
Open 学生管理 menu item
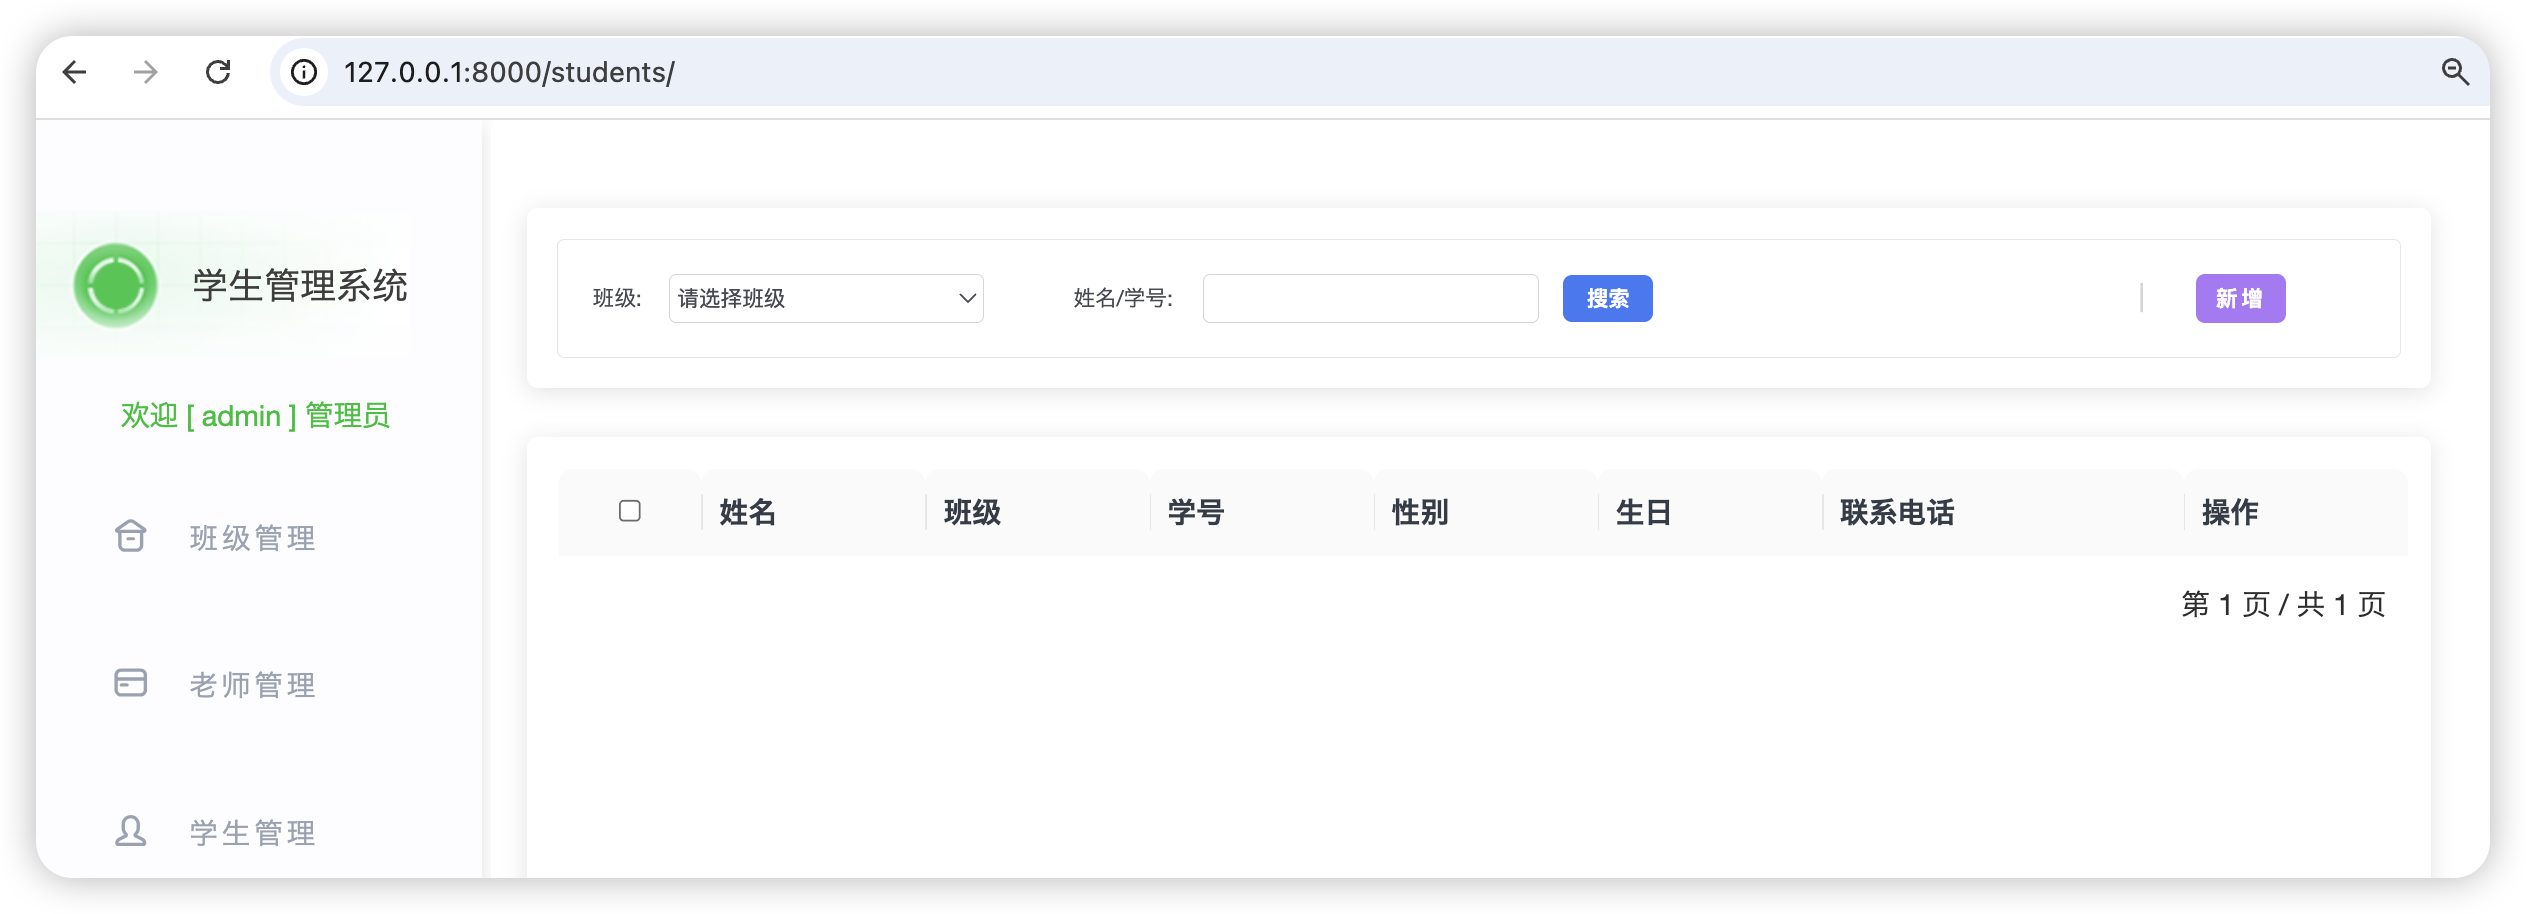point(253,832)
